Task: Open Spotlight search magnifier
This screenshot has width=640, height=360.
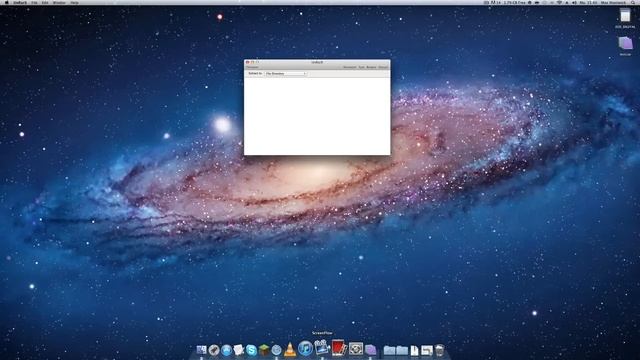Action: point(633,2)
